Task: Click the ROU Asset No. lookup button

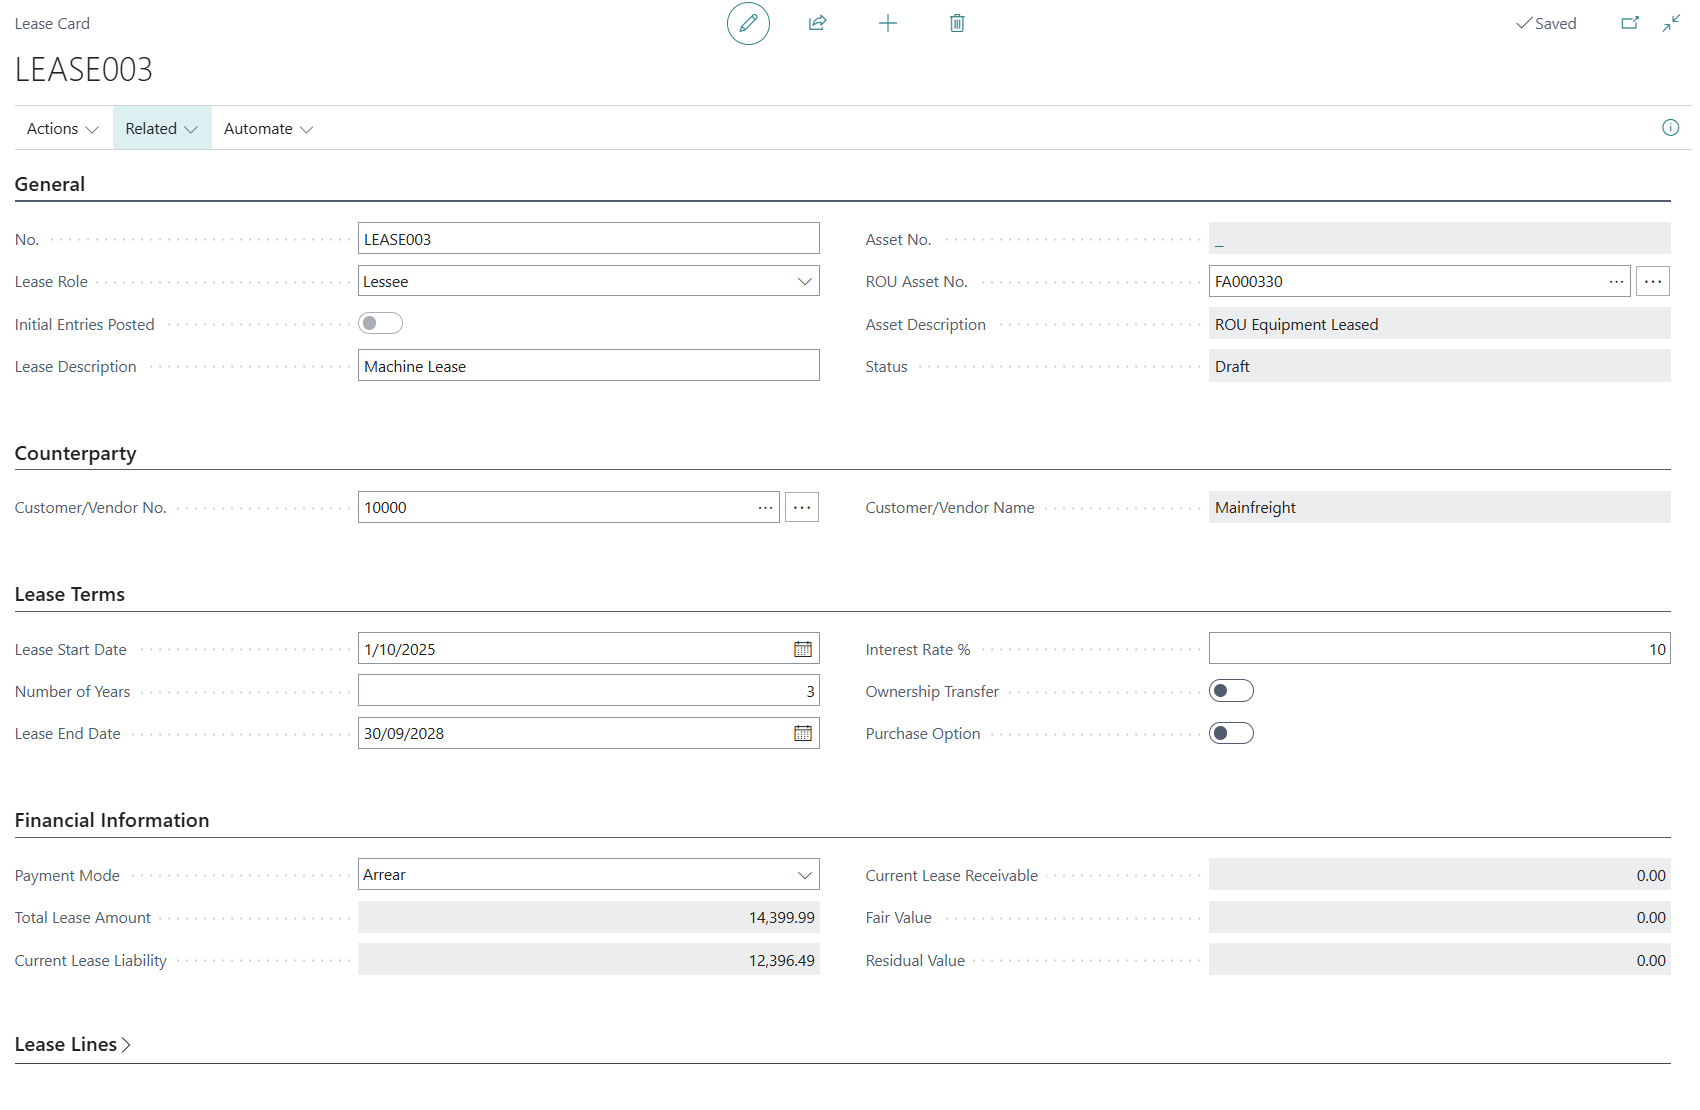Action: 1616,282
